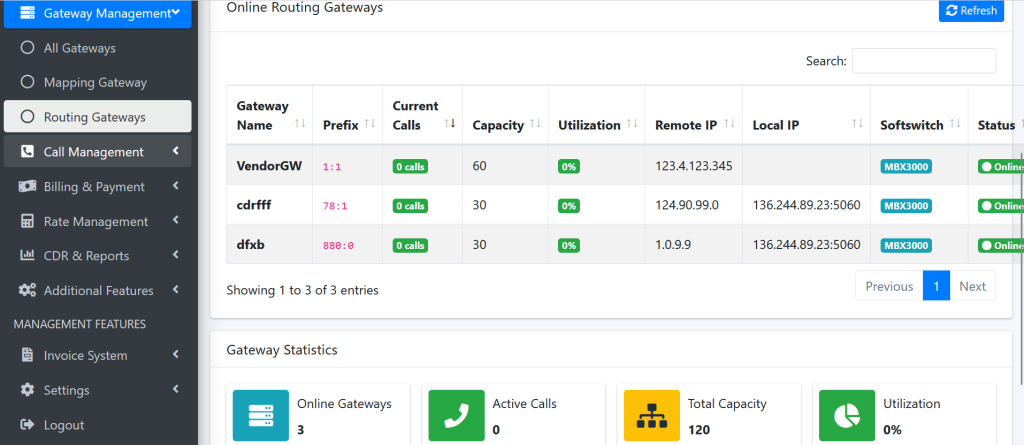Screen dimensions: 1024x445
Task: Click capacity 60 in VendorGW row
Action: [x=480, y=166]
